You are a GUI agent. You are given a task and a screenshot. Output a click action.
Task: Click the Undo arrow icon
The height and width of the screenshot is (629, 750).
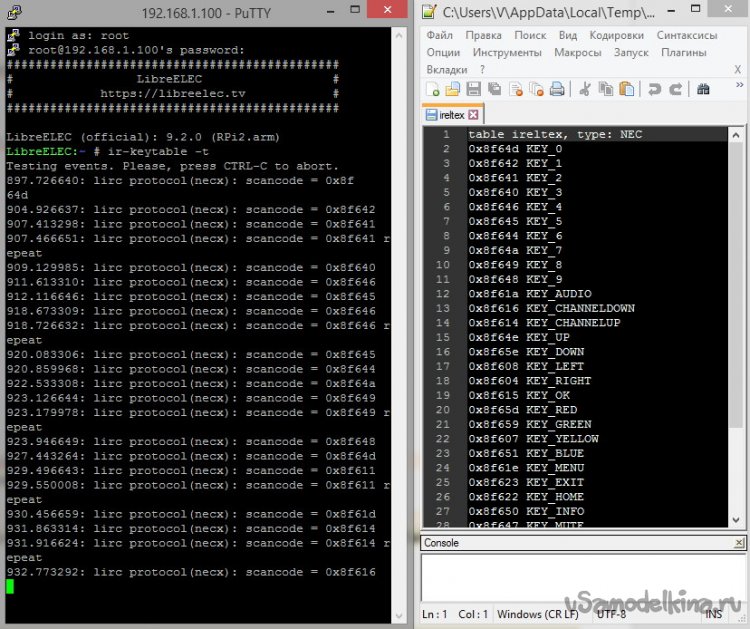655,89
